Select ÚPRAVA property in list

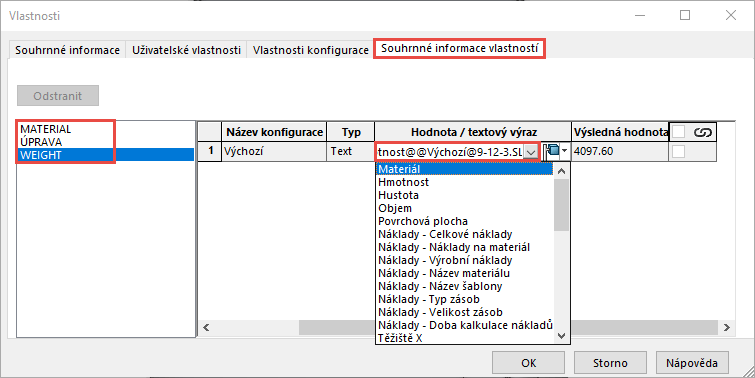41,142
